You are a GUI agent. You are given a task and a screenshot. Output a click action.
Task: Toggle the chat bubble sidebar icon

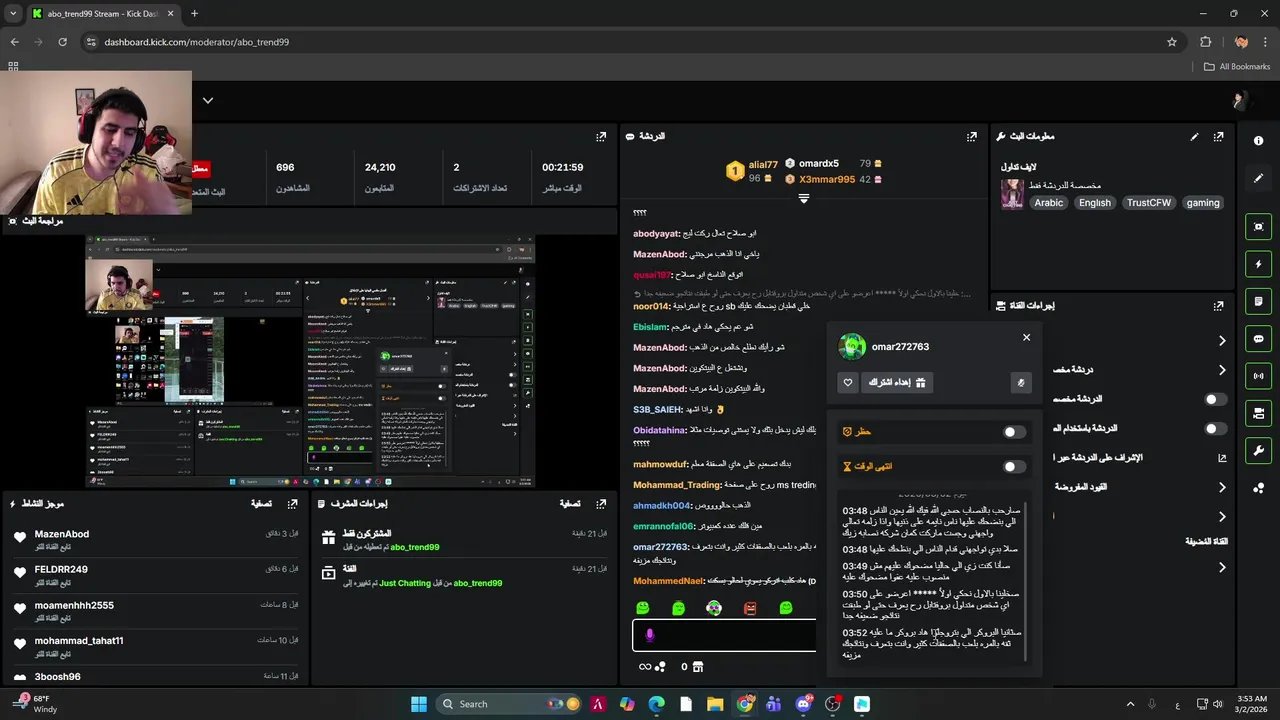(x=1258, y=339)
